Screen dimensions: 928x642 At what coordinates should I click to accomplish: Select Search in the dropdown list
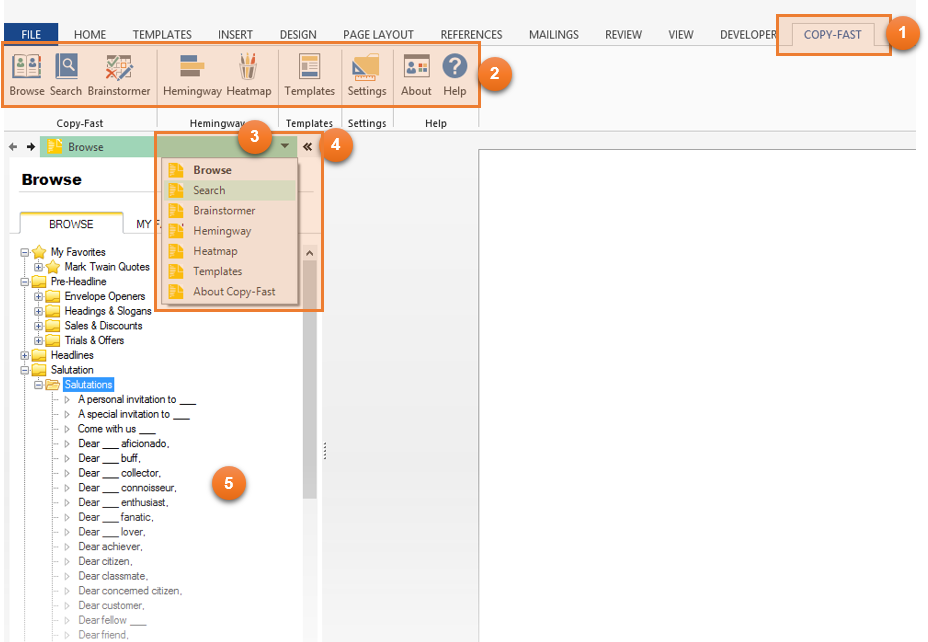coord(209,190)
